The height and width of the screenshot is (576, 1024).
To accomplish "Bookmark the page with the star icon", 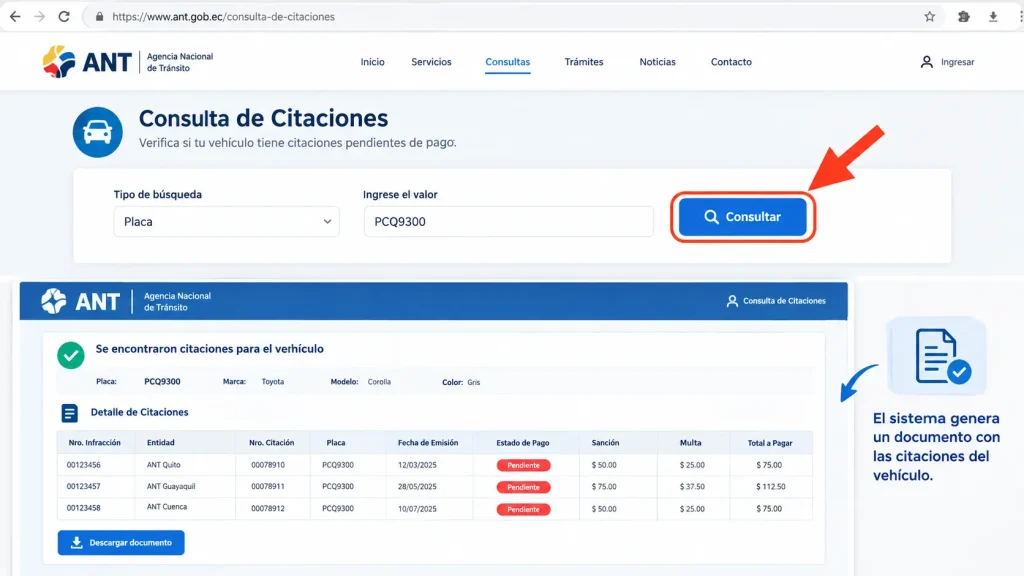I will (929, 17).
